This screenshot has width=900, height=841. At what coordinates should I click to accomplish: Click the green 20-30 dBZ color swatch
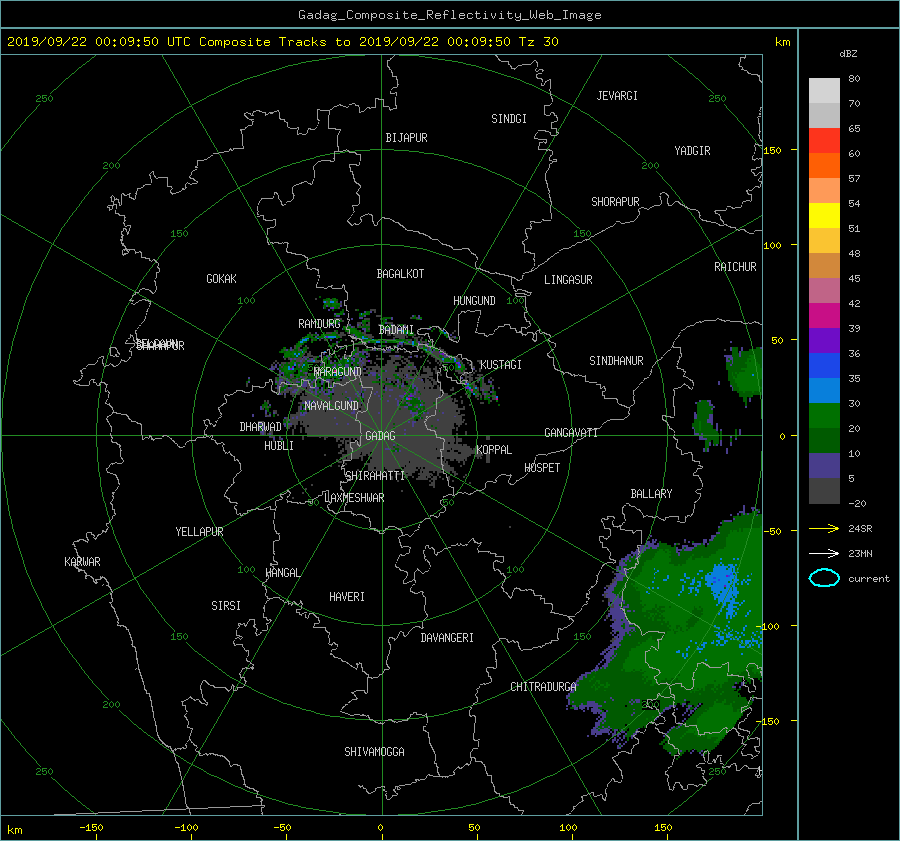pyautogui.click(x=824, y=416)
